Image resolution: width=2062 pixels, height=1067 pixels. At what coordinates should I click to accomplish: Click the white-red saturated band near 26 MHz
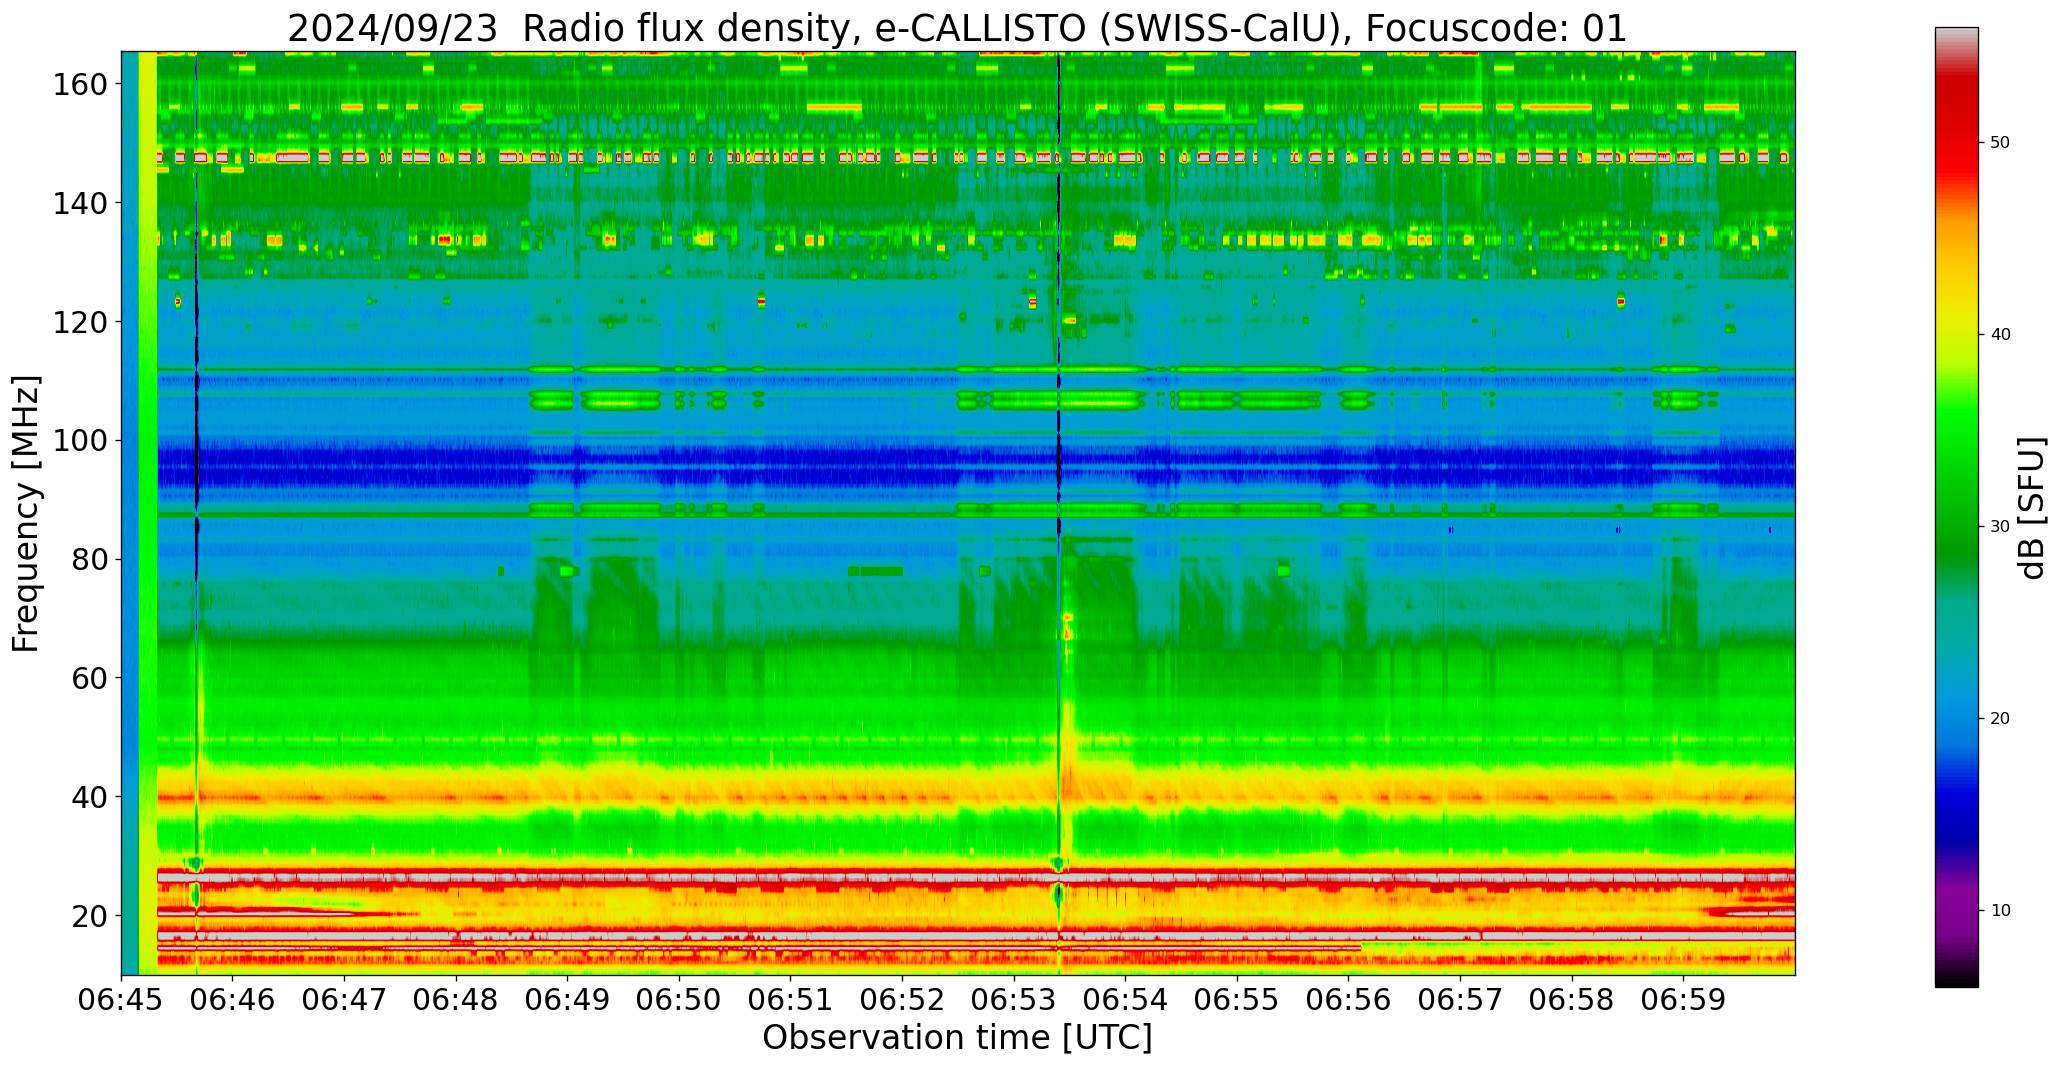tap(975, 877)
